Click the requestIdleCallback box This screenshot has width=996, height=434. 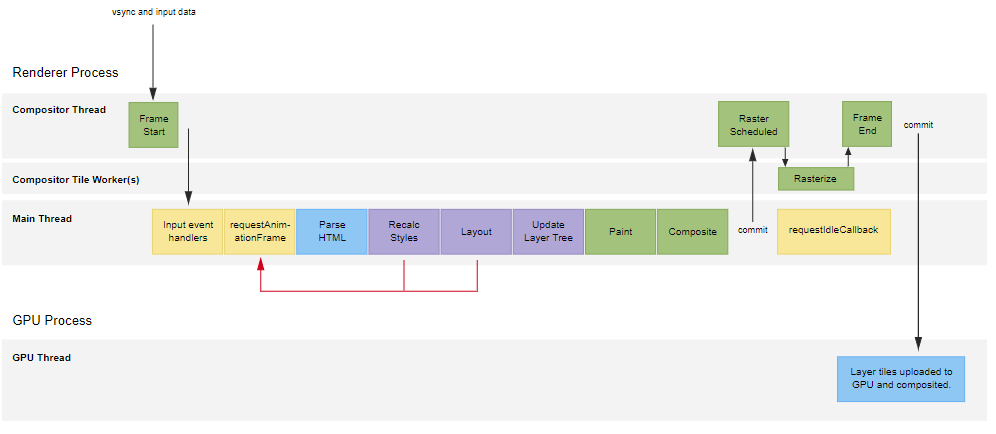click(833, 231)
